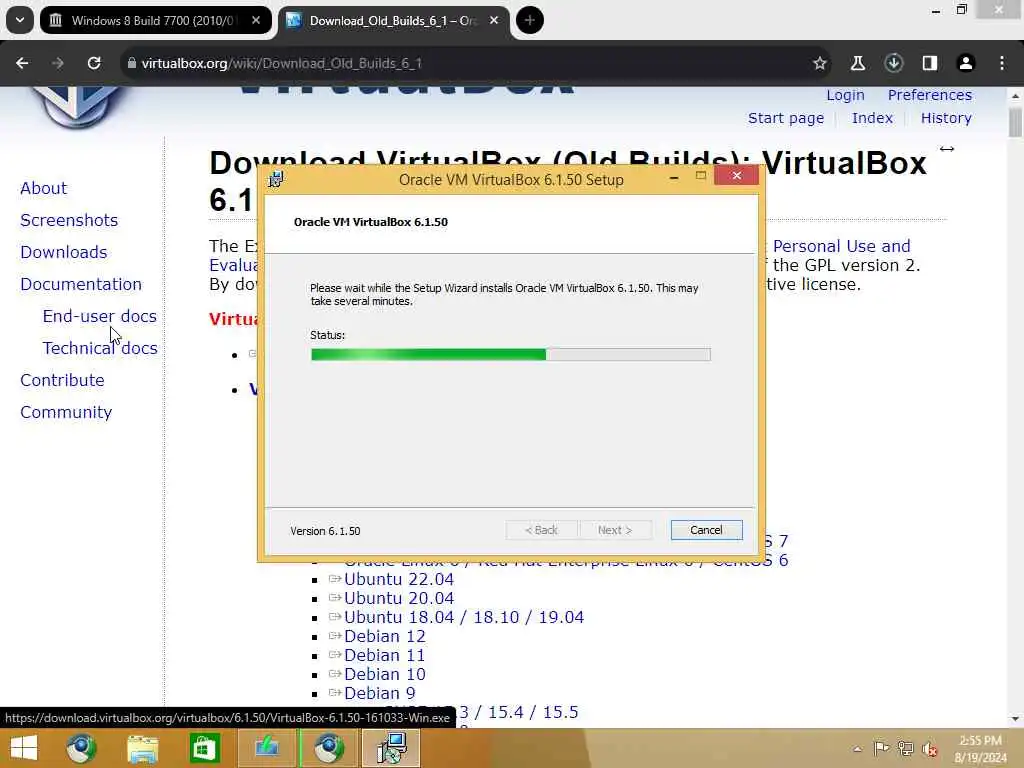View site info lock icon
This screenshot has width=1024, height=768.
(131, 63)
